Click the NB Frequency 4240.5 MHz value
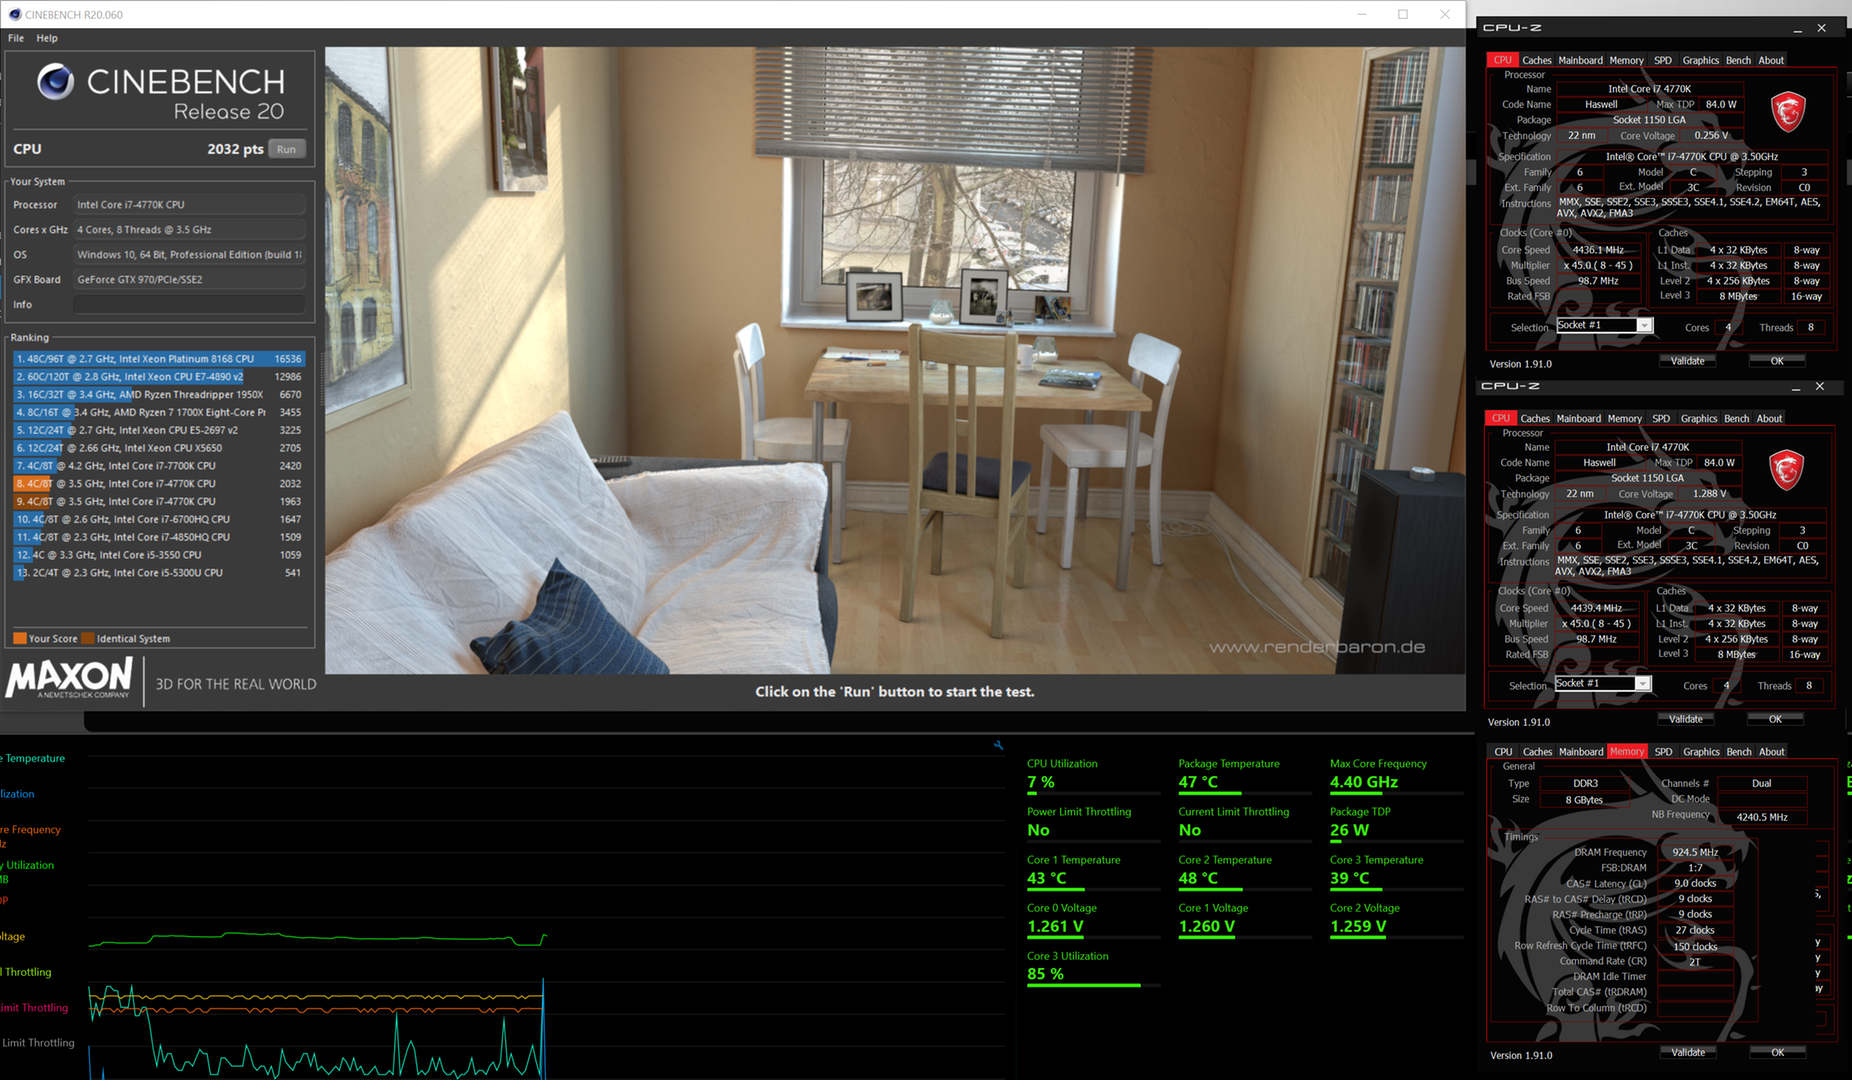 (1762, 817)
